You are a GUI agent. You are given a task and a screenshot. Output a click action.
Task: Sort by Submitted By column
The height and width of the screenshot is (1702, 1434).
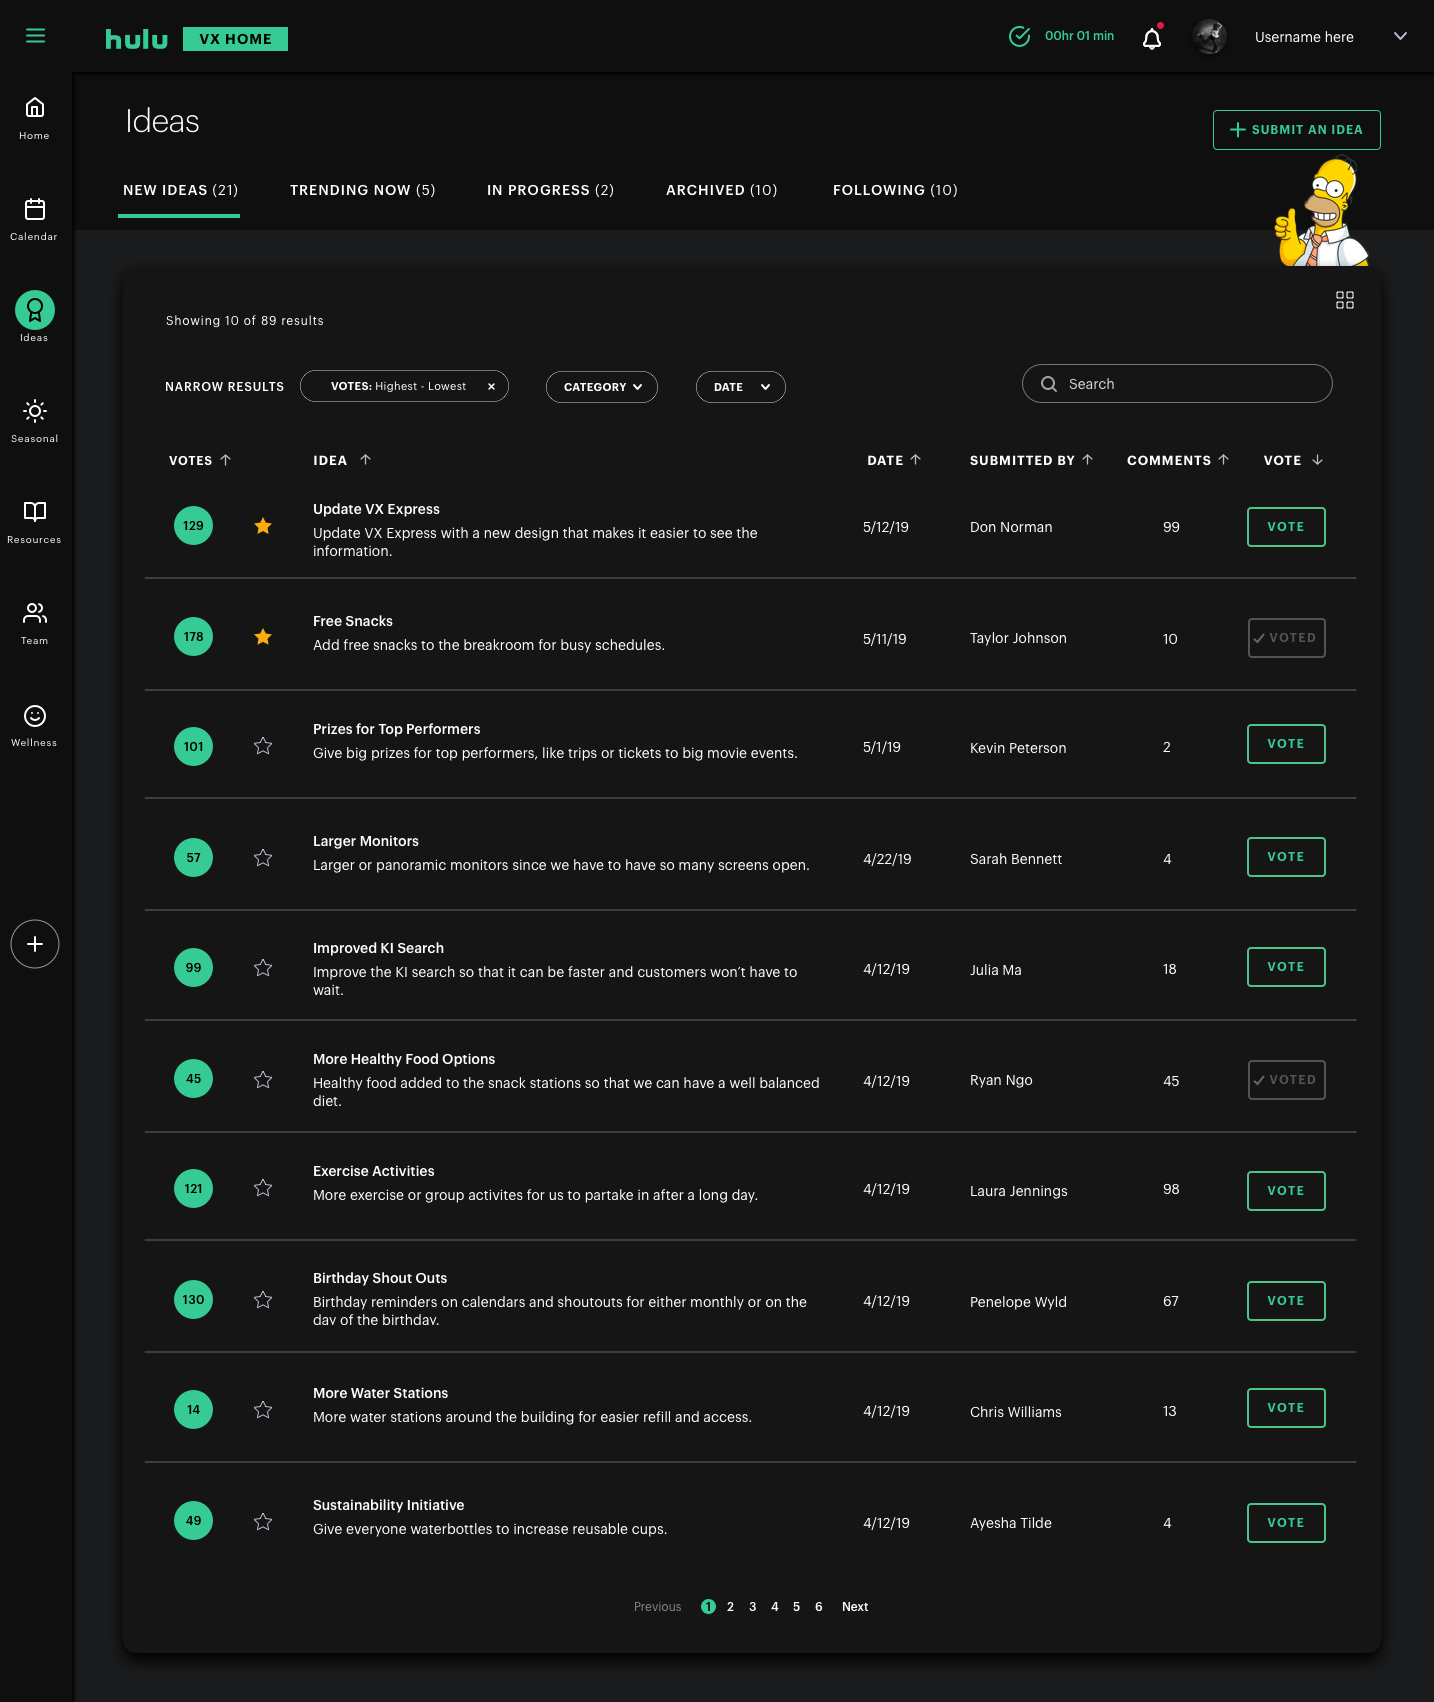[x=1032, y=460]
